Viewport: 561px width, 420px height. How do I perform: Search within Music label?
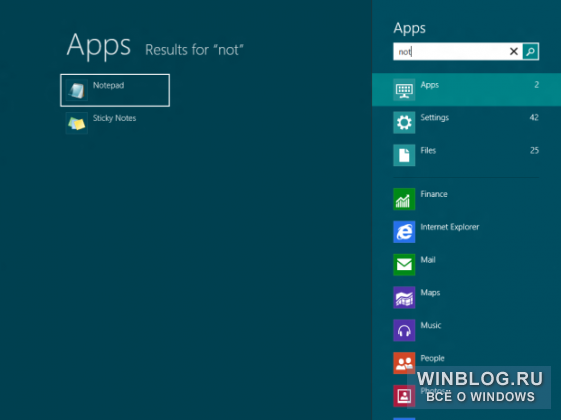(431, 325)
